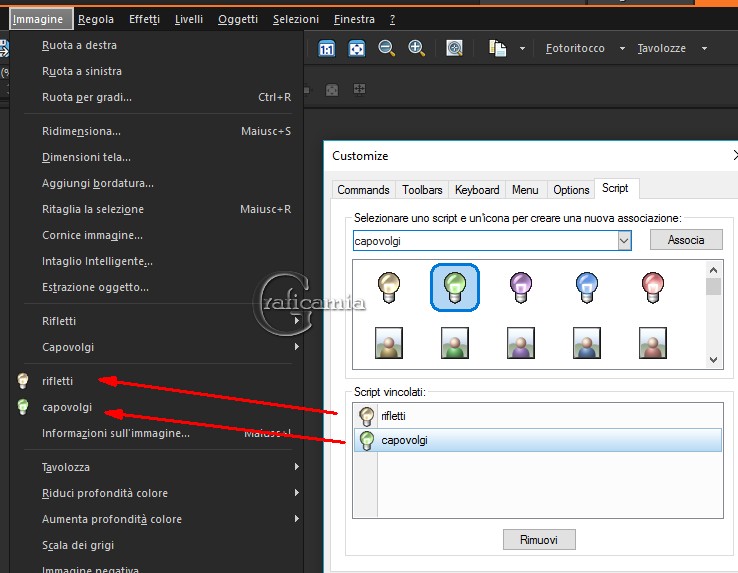Open the Selezioni menu
The height and width of the screenshot is (573, 738).
(296, 19)
